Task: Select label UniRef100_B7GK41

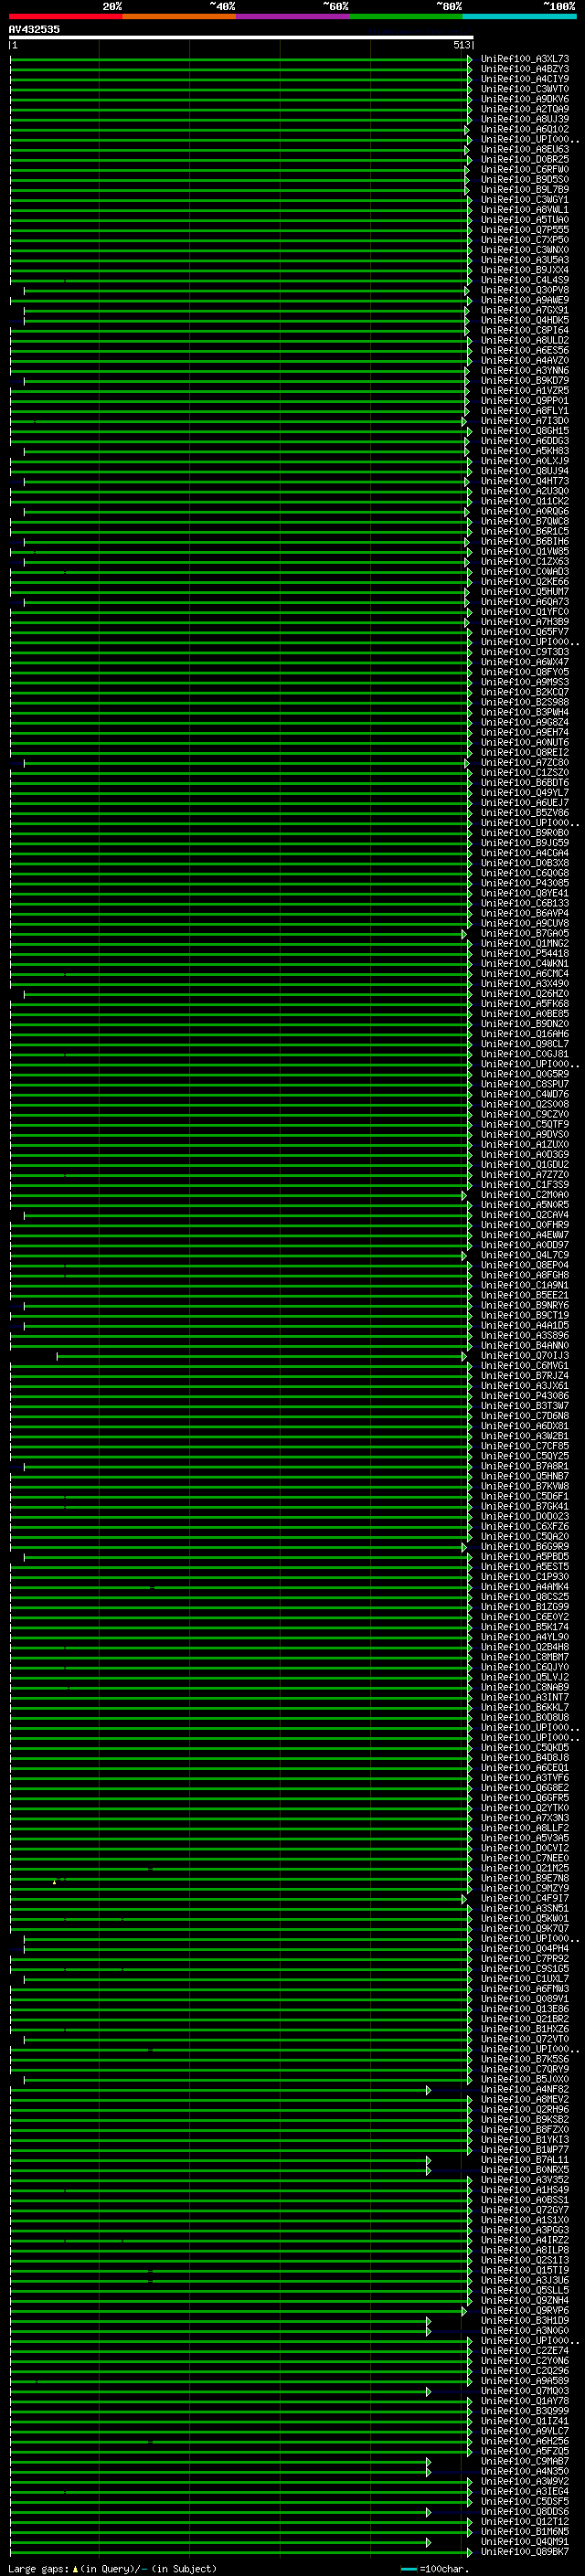Action: coord(525,1506)
